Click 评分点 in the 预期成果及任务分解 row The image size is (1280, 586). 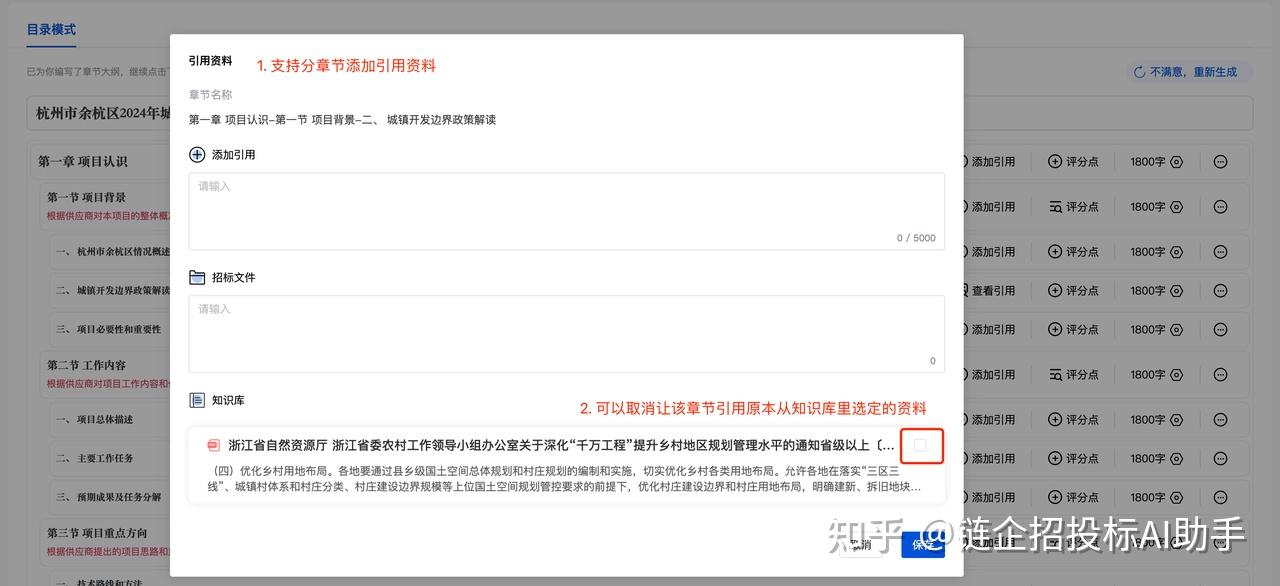tap(1073, 498)
